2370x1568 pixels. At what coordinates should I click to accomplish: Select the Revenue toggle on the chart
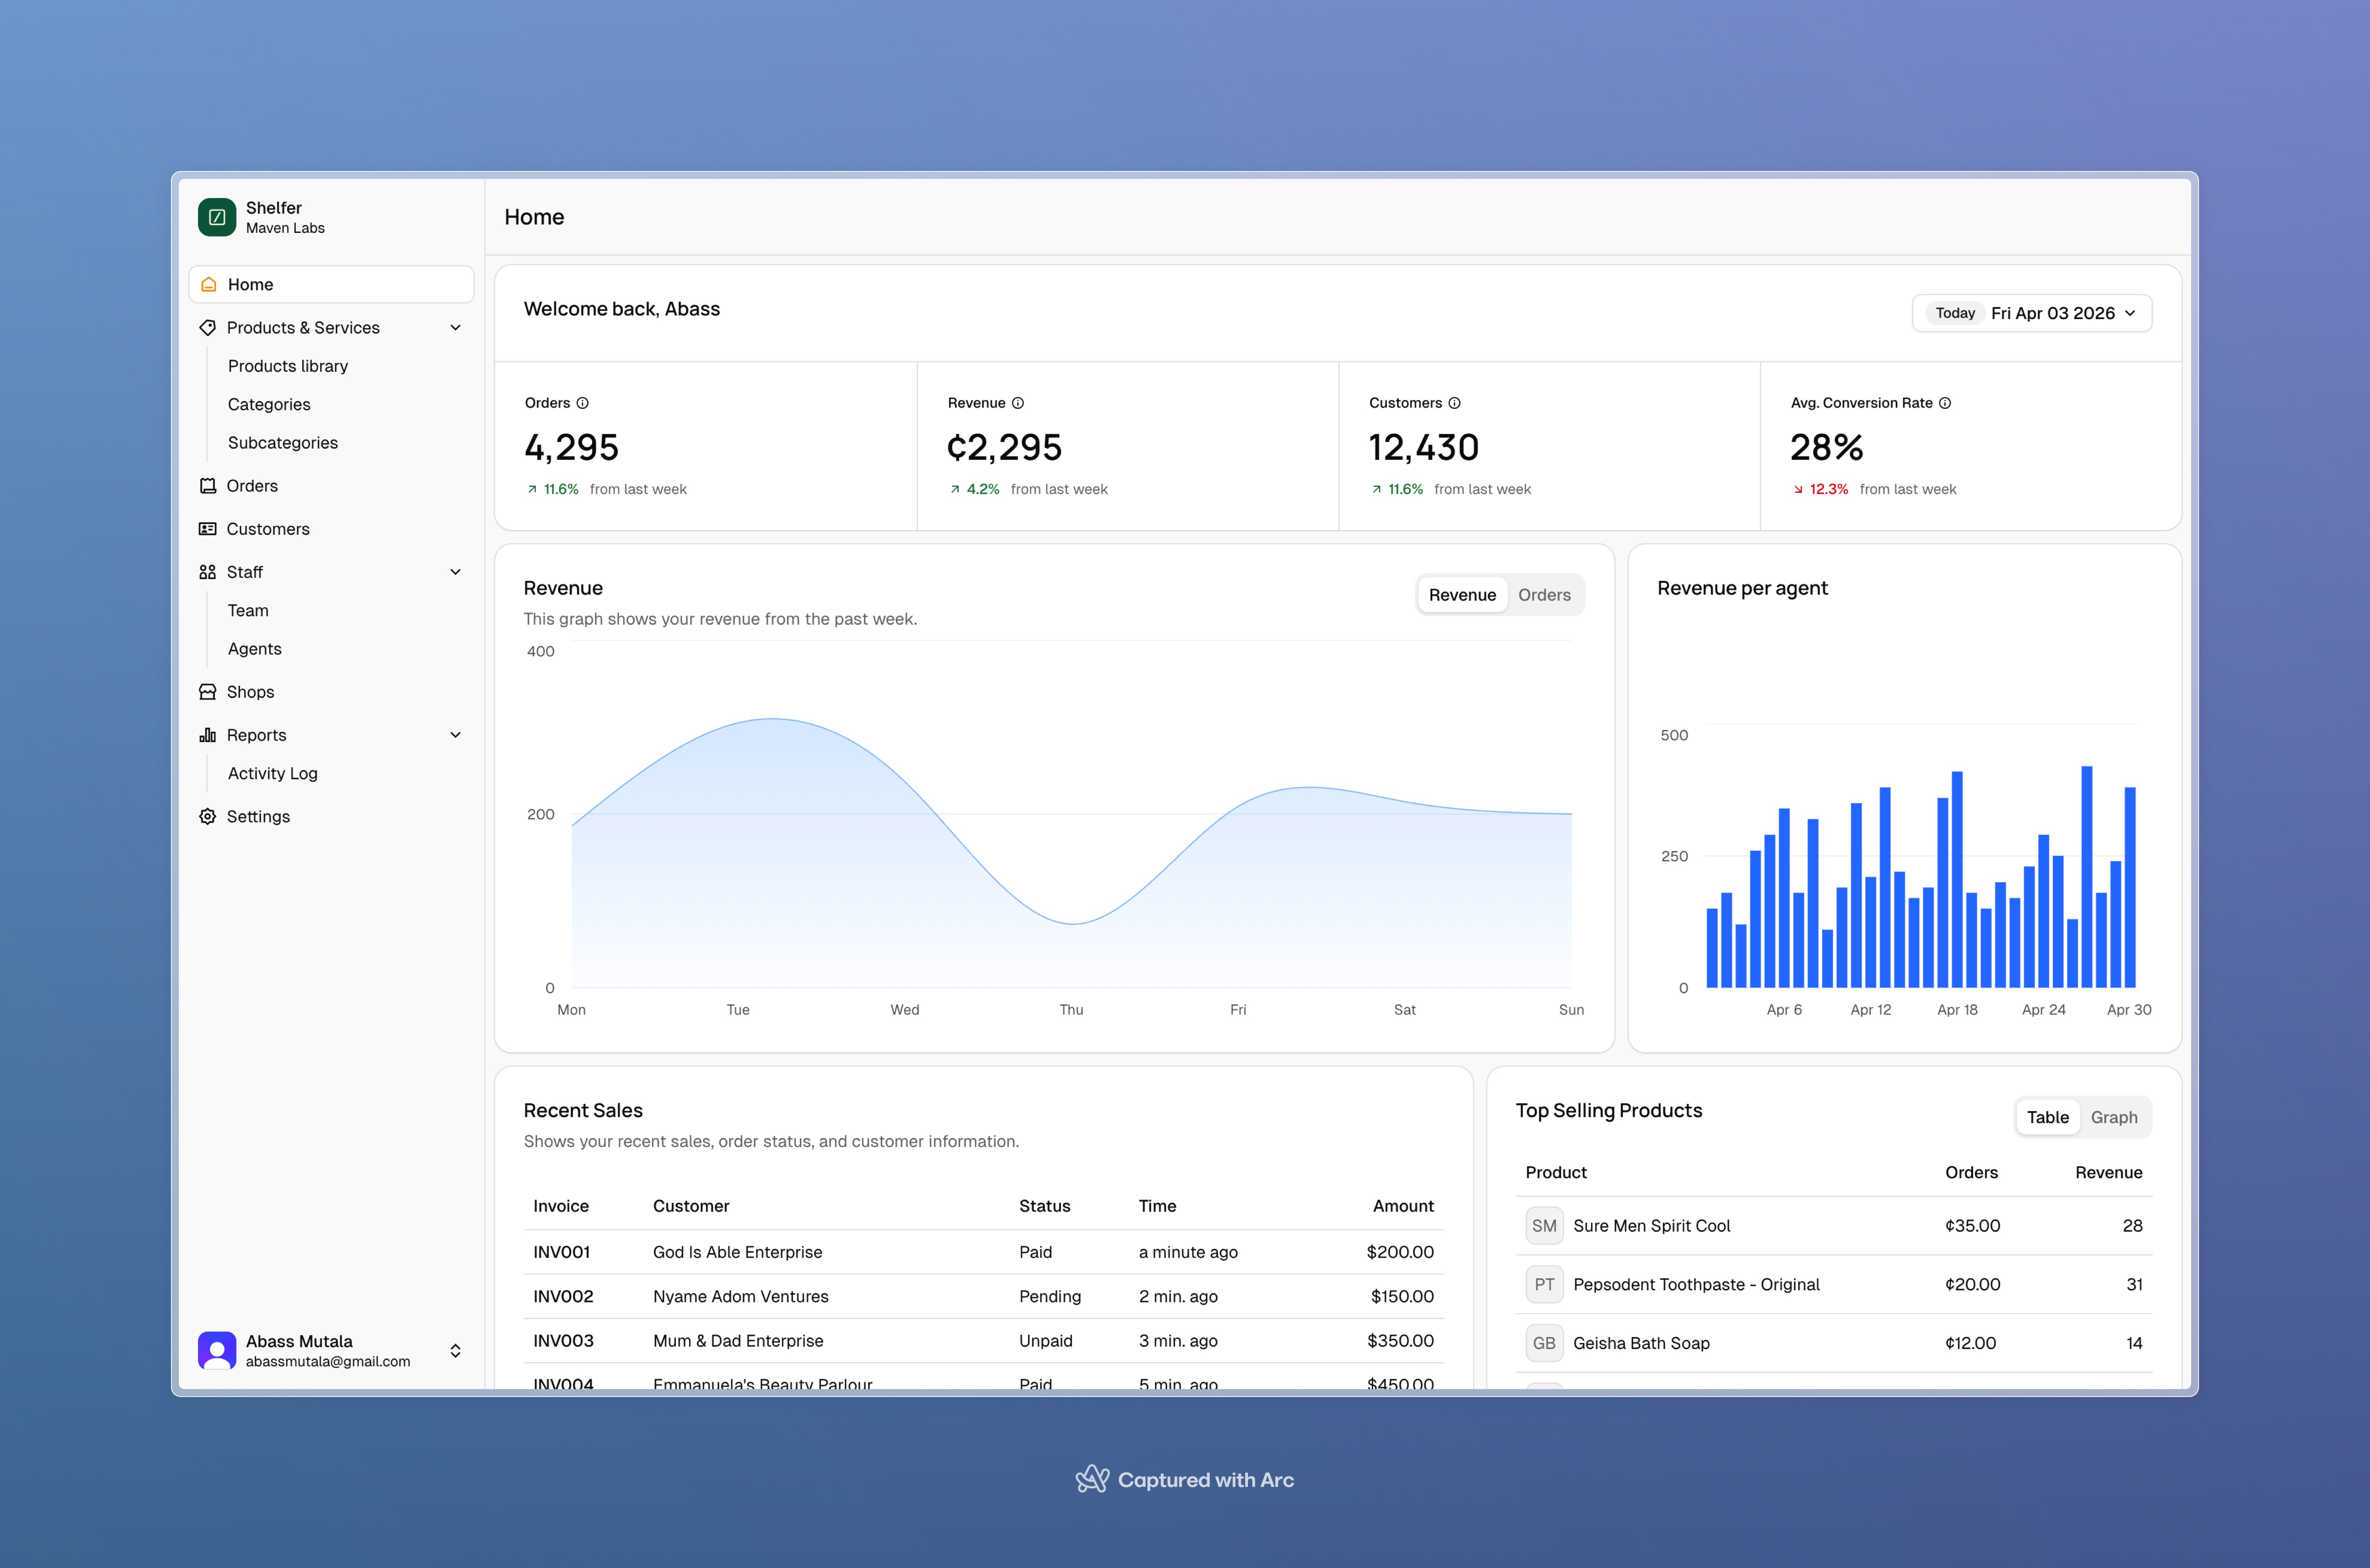[1462, 594]
